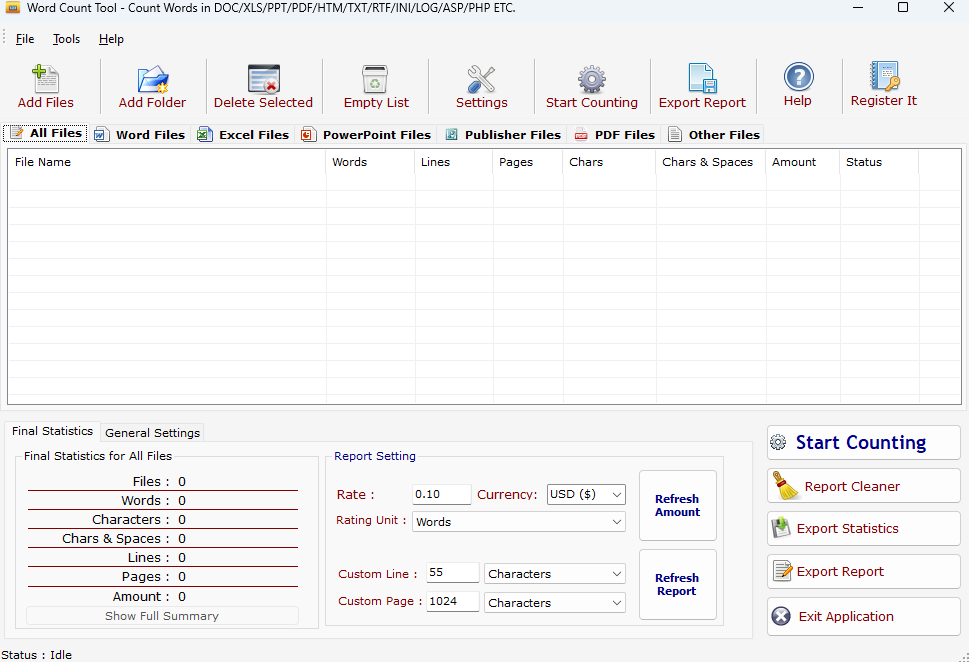Screen dimensions: 969x662
Task: Open the File menu
Action: pos(25,39)
